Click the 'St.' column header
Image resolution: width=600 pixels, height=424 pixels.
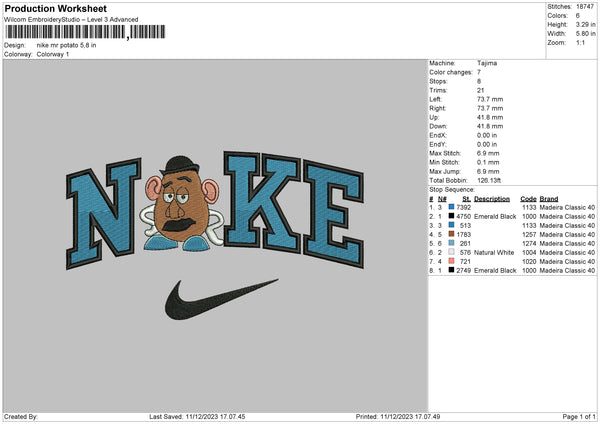pos(466,199)
